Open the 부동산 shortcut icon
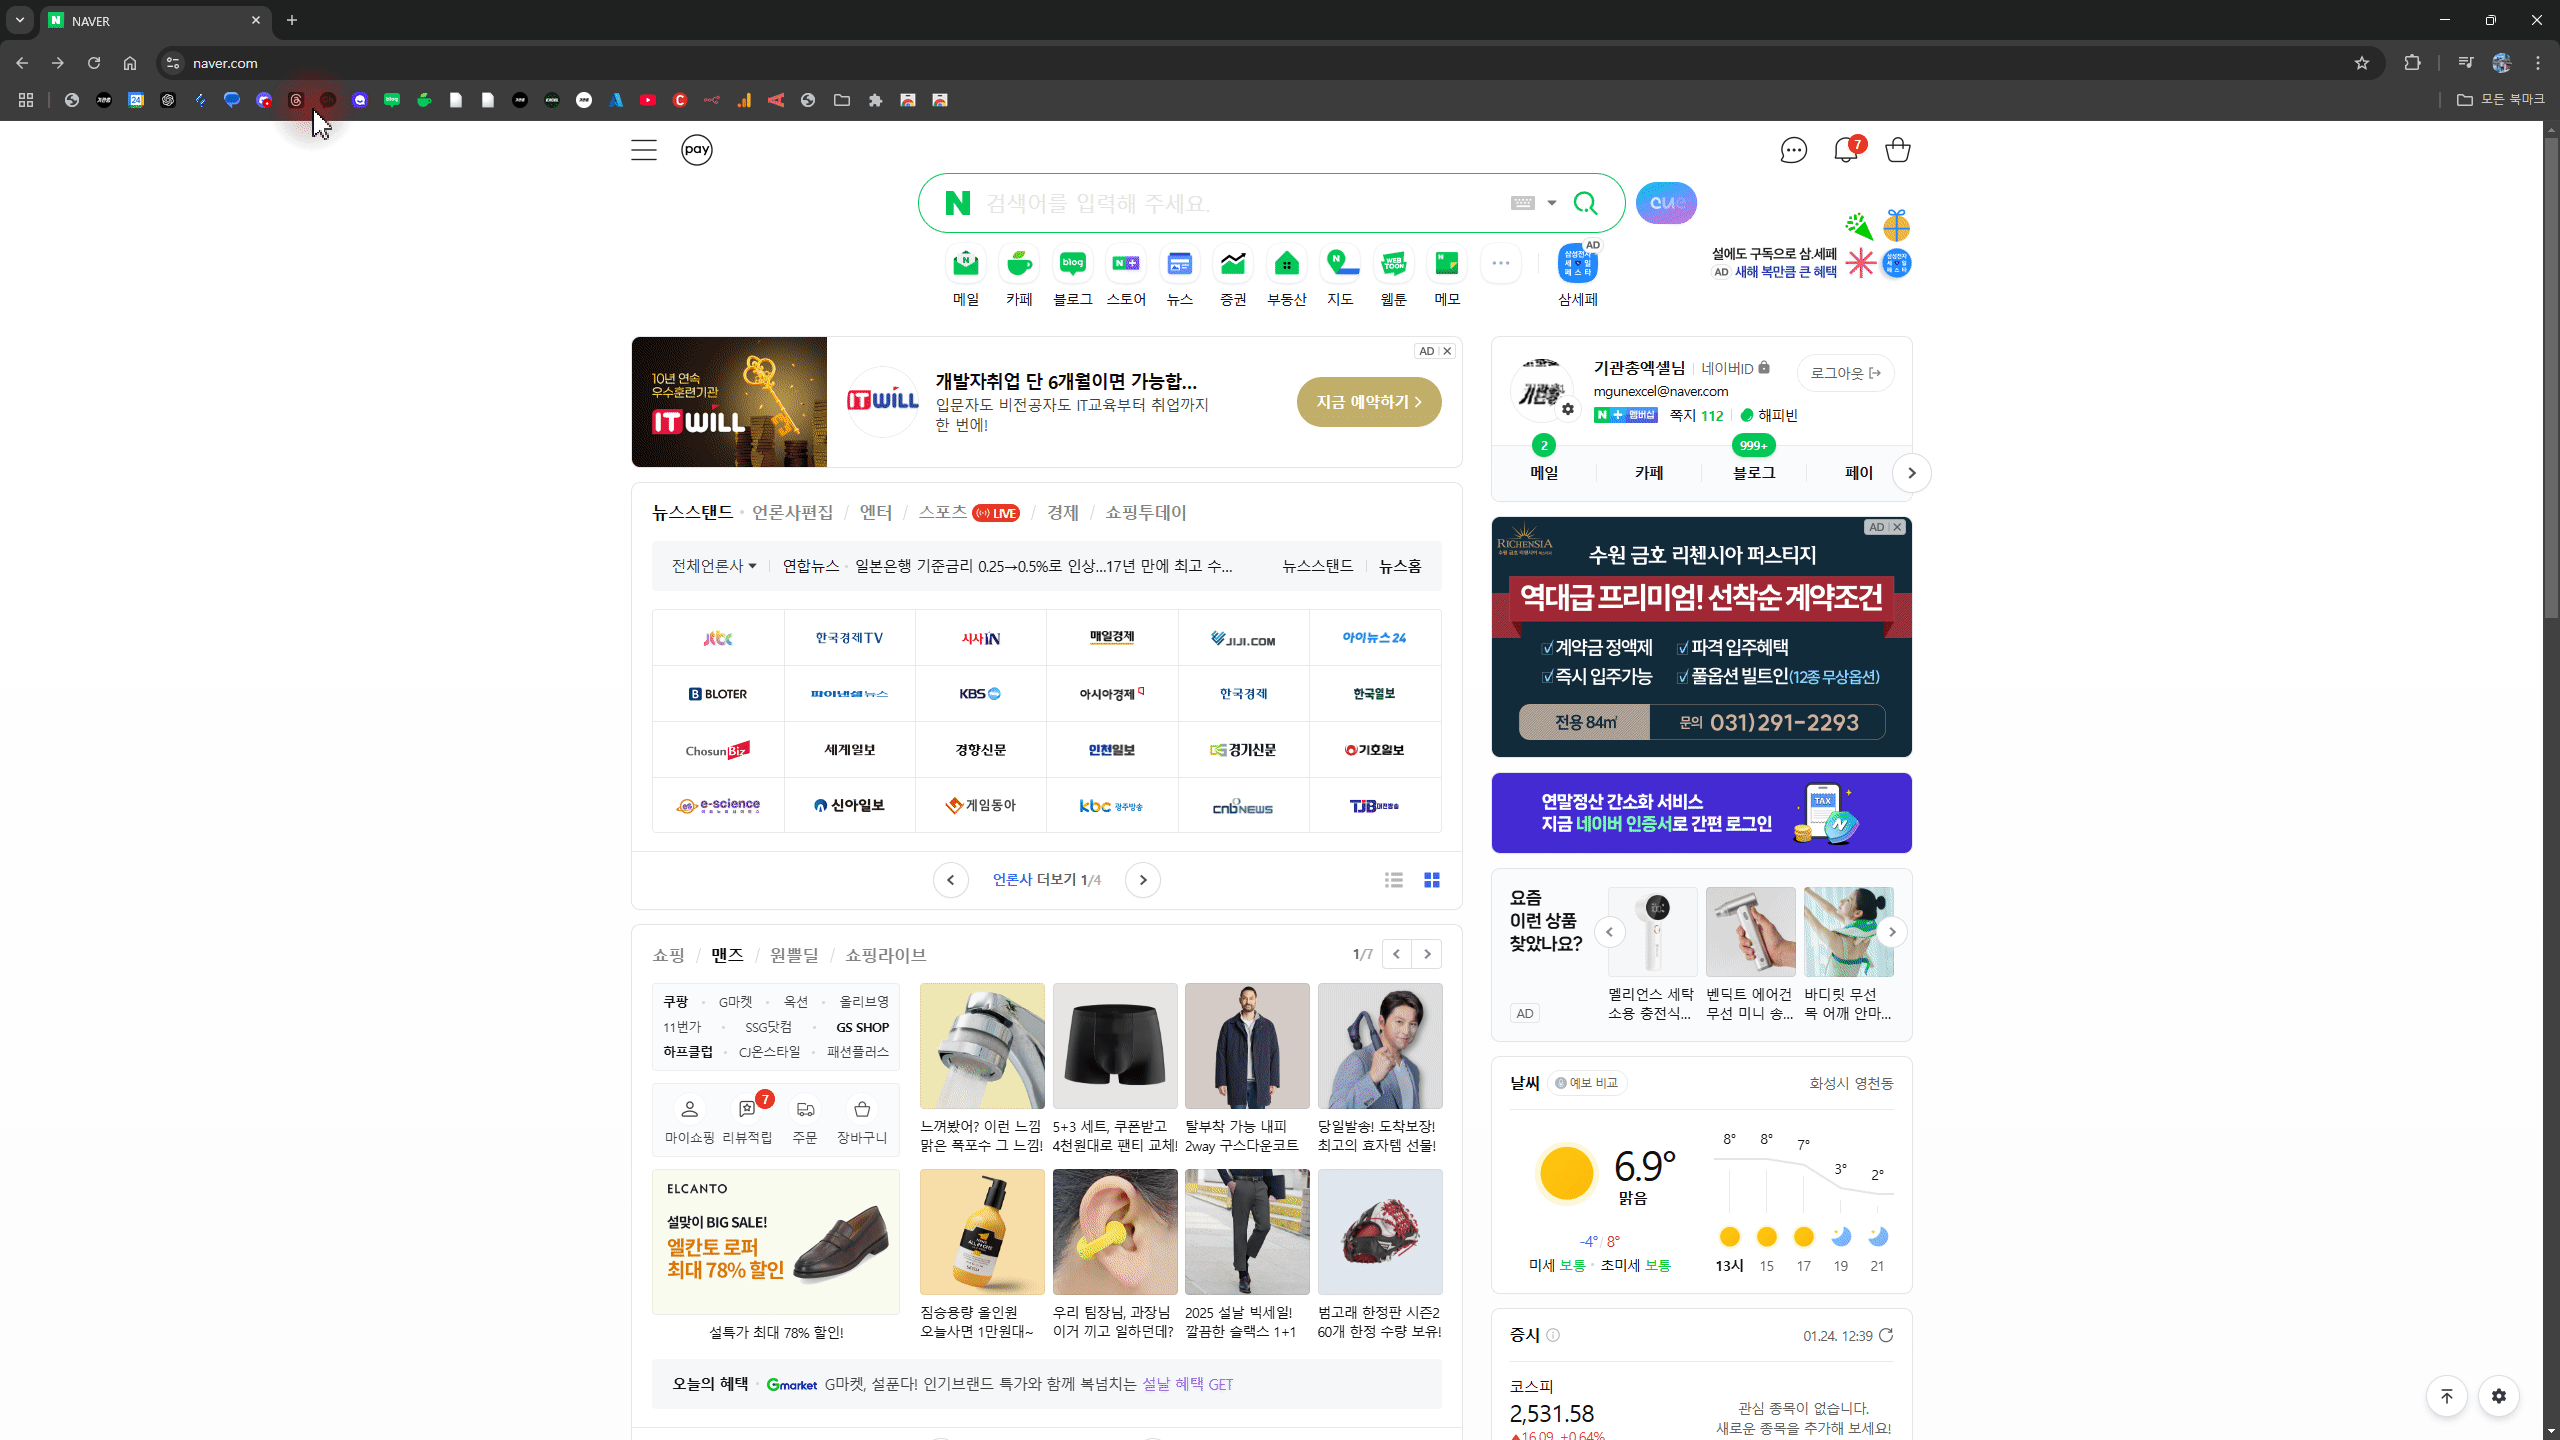The image size is (2560, 1440). point(1287,263)
